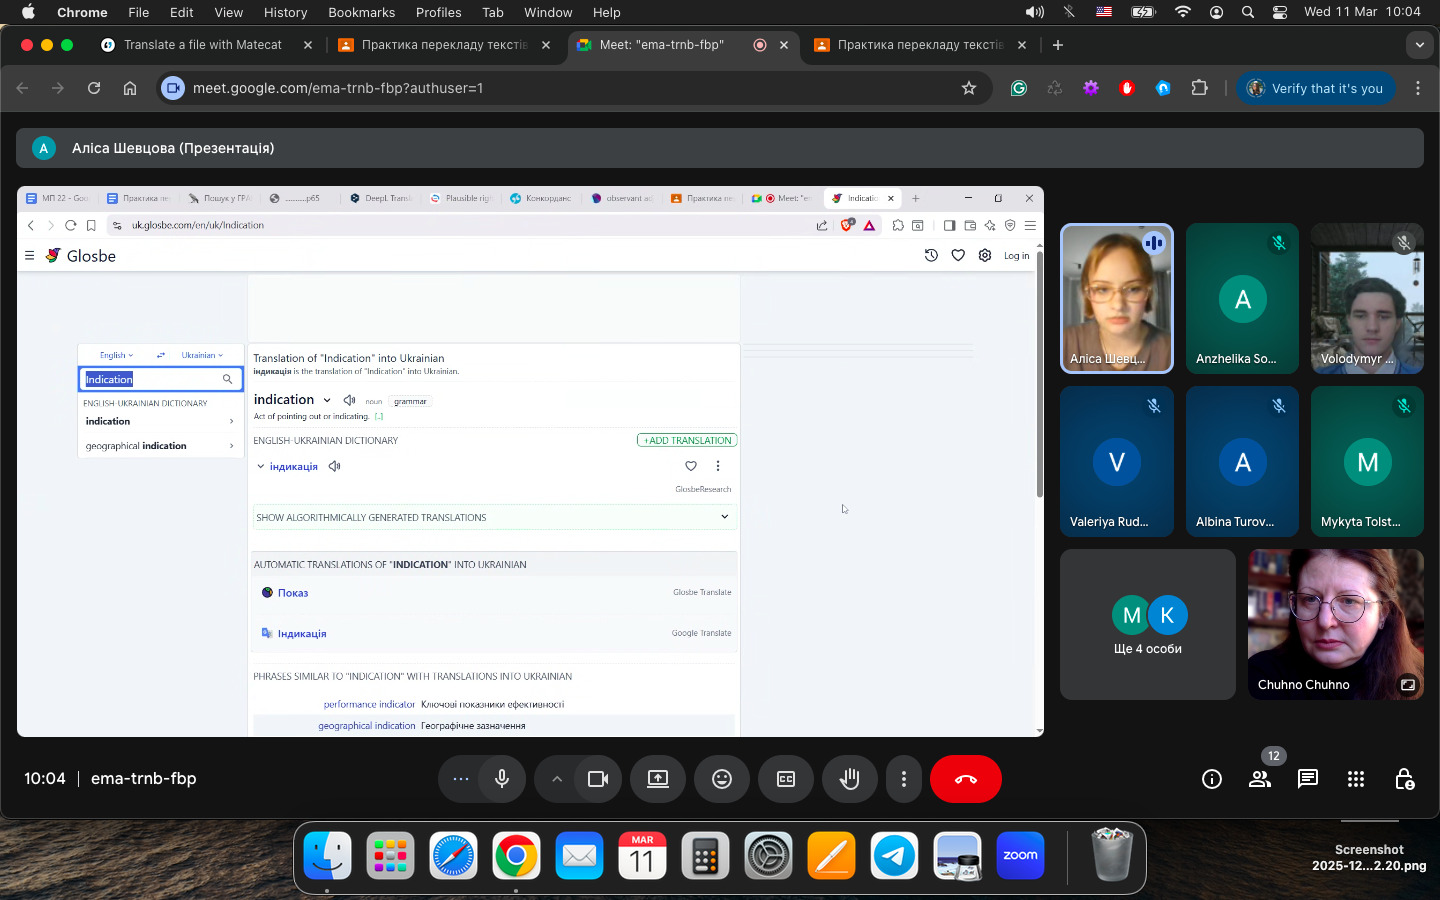The height and width of the screenshot is (900, 1440).
Task: Open the Bookmarks menu in the menu bar
Action: point(361,12)
